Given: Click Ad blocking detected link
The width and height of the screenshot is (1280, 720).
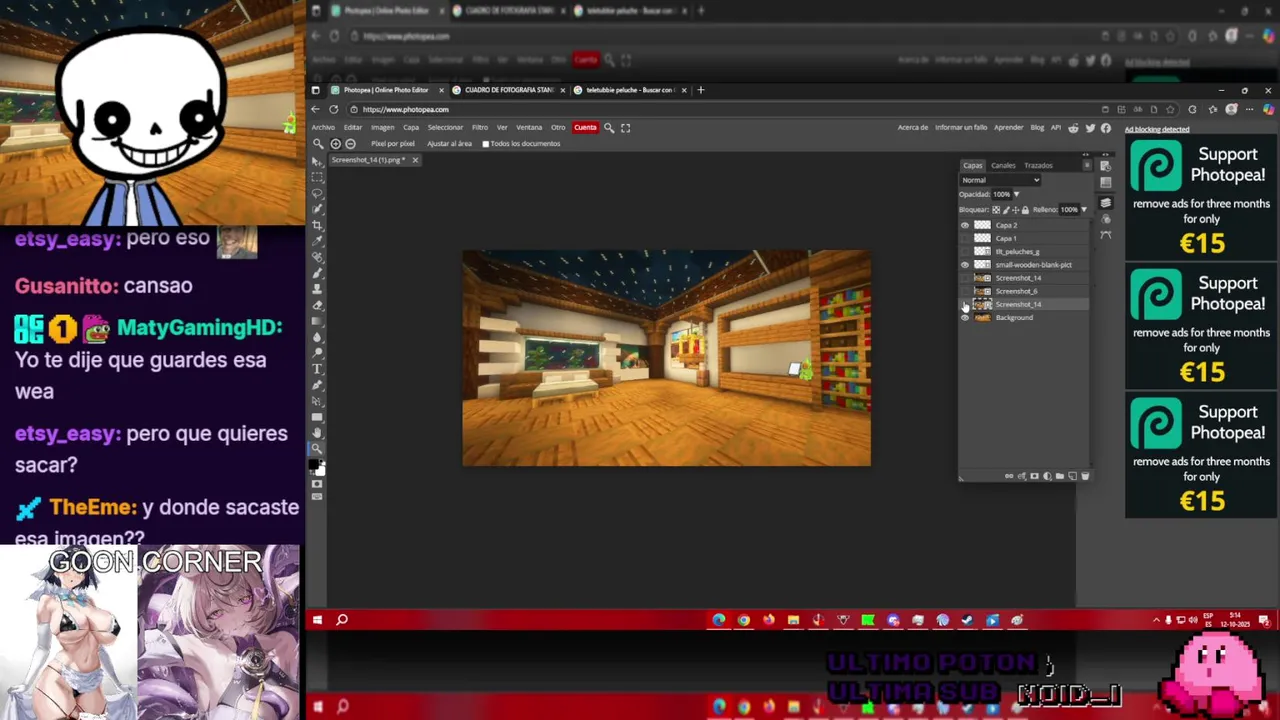Looking at the screenshot, I should 1157,129.
